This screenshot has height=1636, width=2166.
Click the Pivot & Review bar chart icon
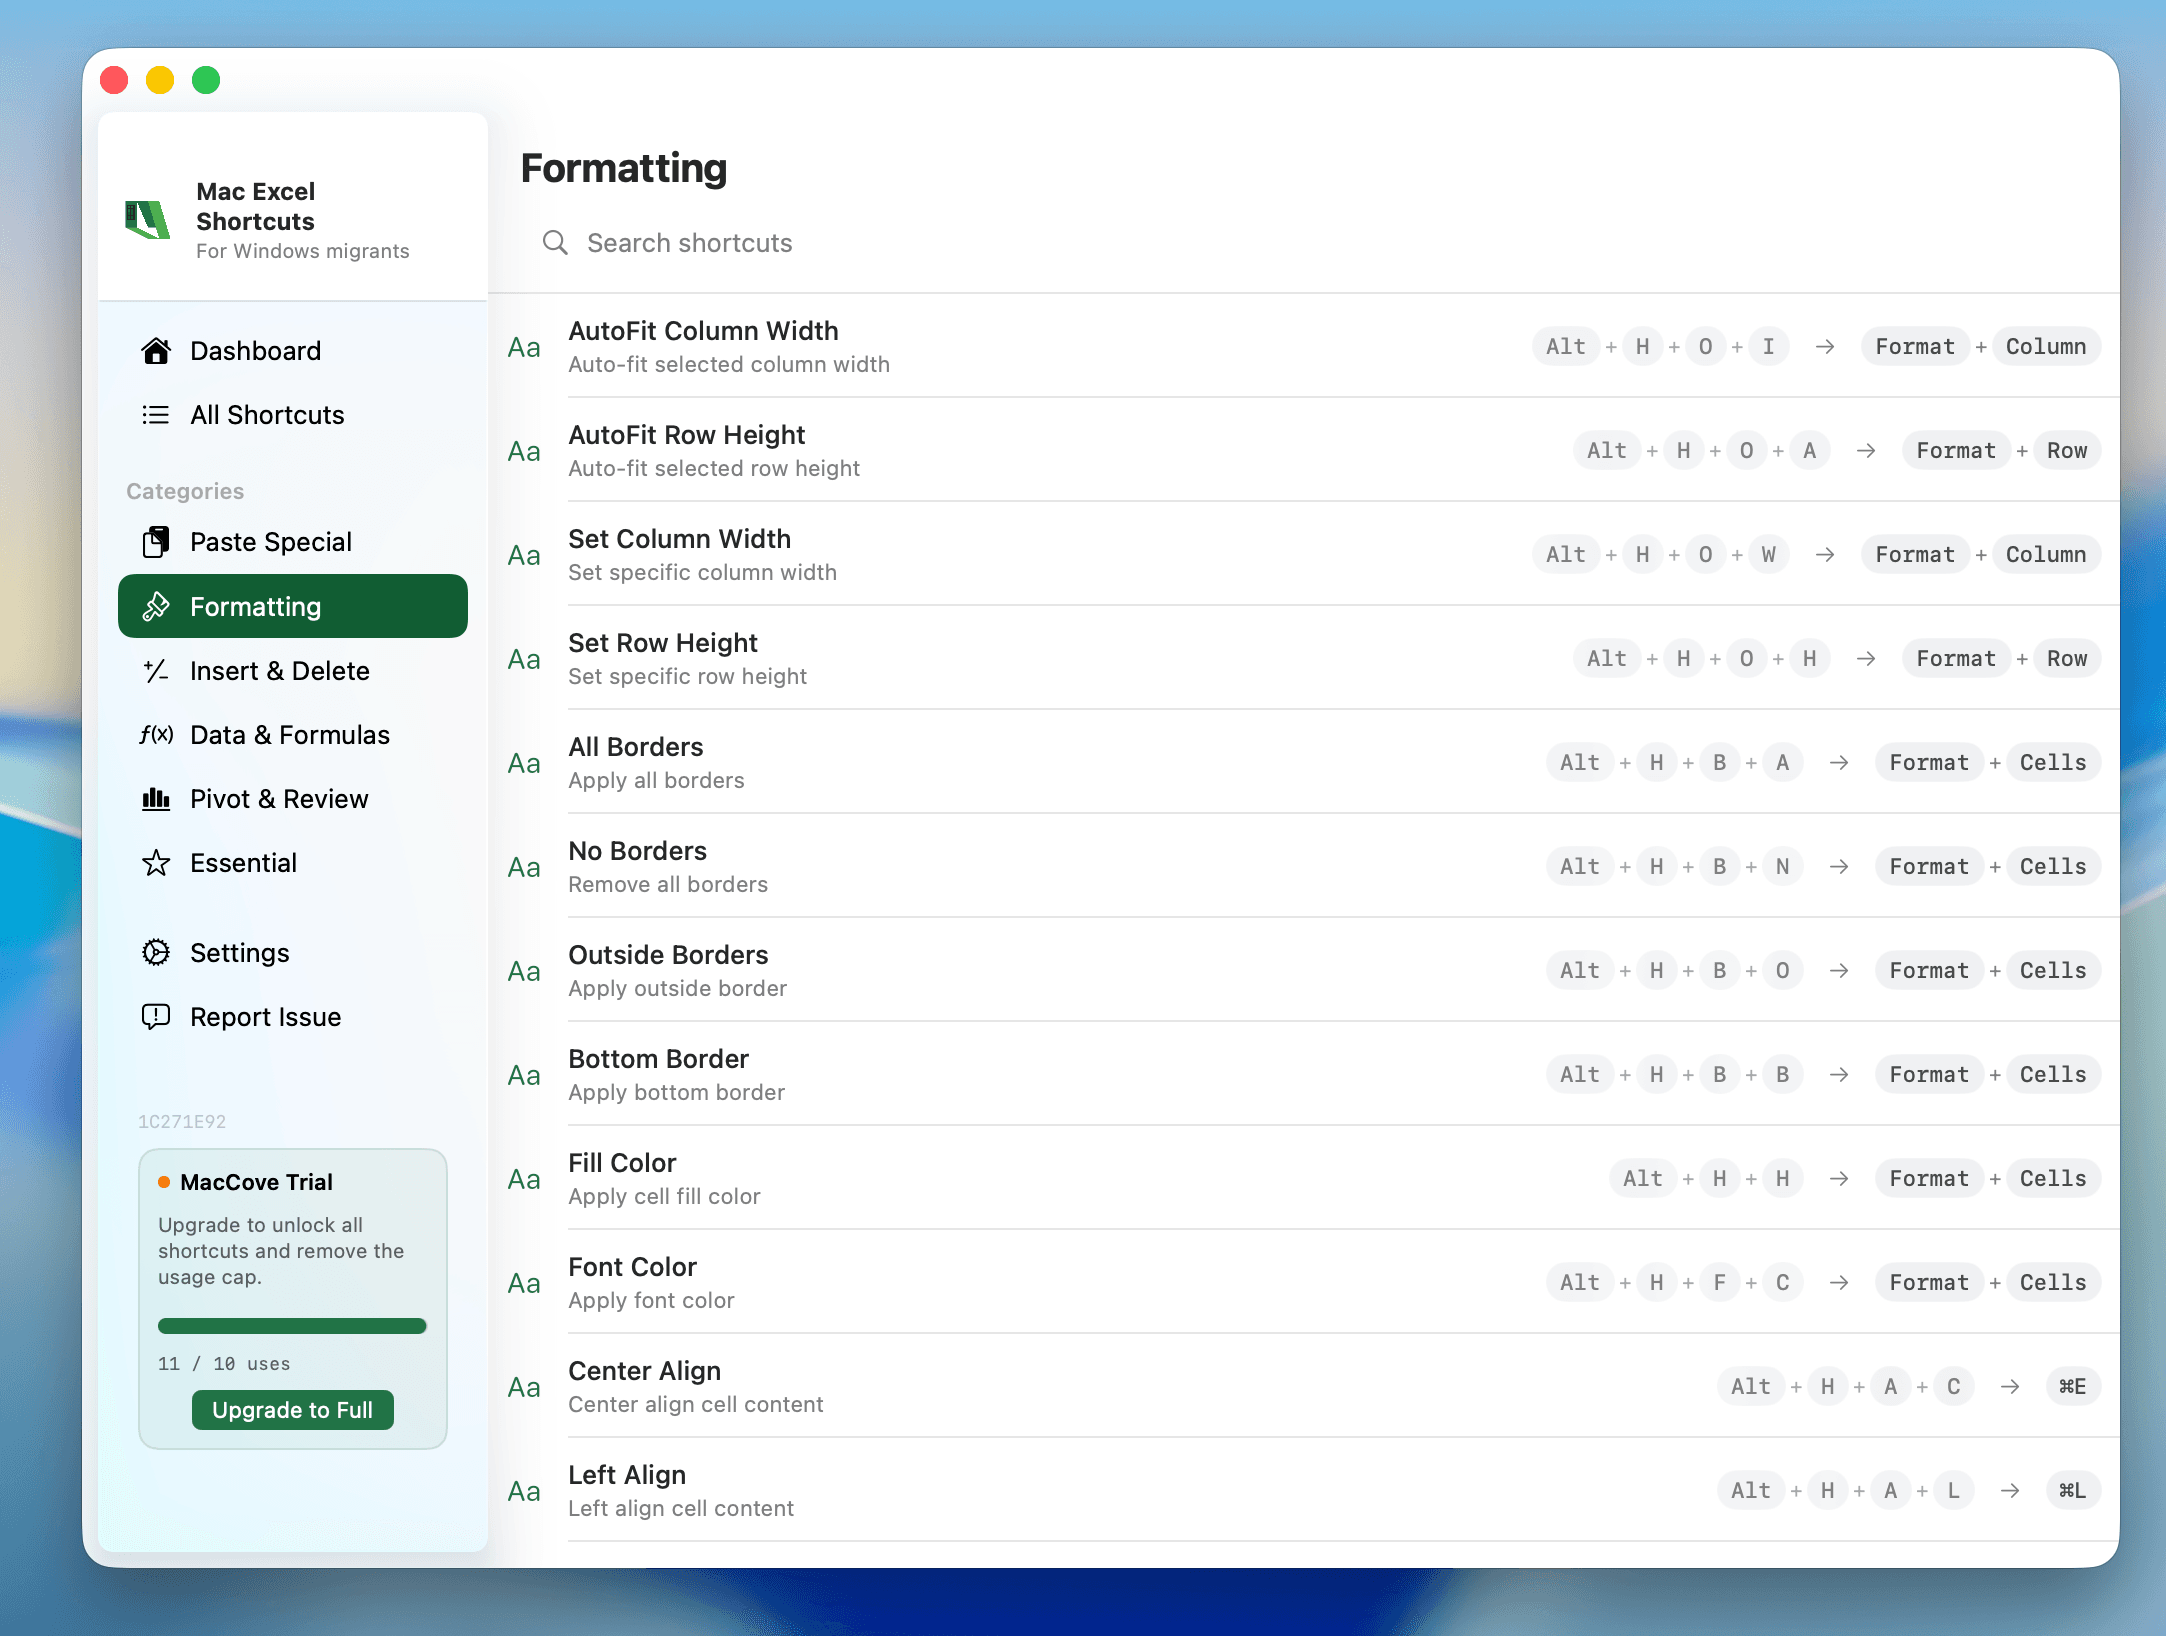[156, 799]
